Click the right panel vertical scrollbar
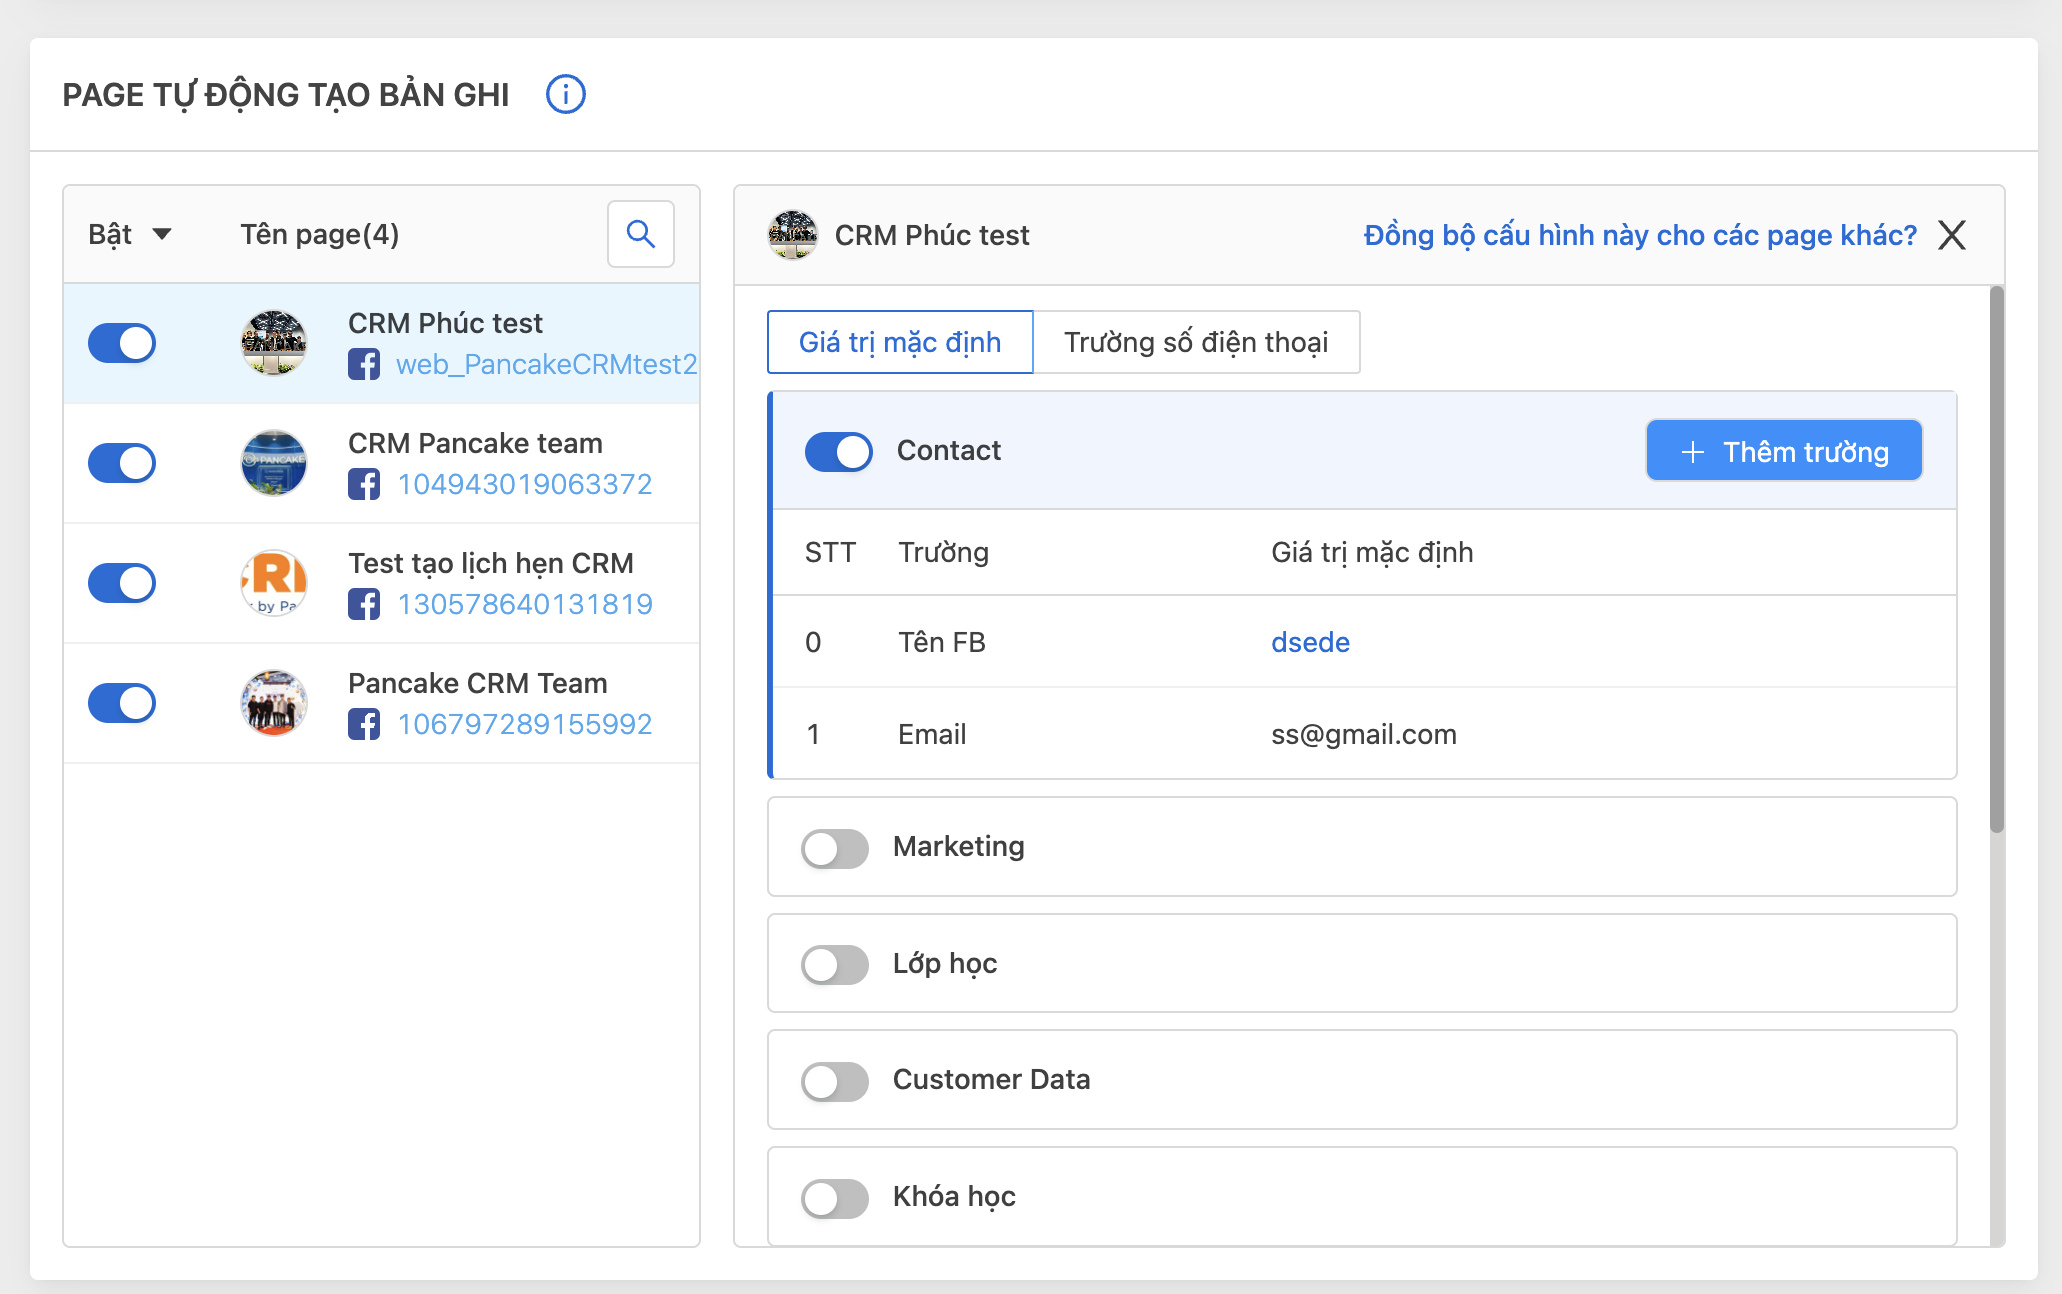Image resolution: width=2062 pixels, height=1294 pixels. tap(1996, 560)
